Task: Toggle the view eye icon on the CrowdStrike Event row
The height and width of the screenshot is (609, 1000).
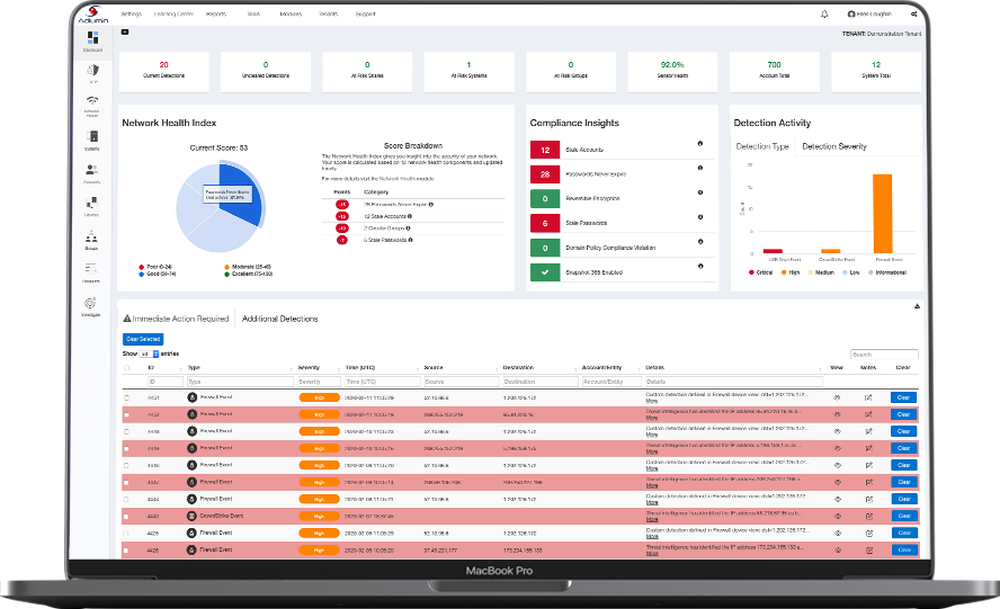Action: click(x=838, y=516)
